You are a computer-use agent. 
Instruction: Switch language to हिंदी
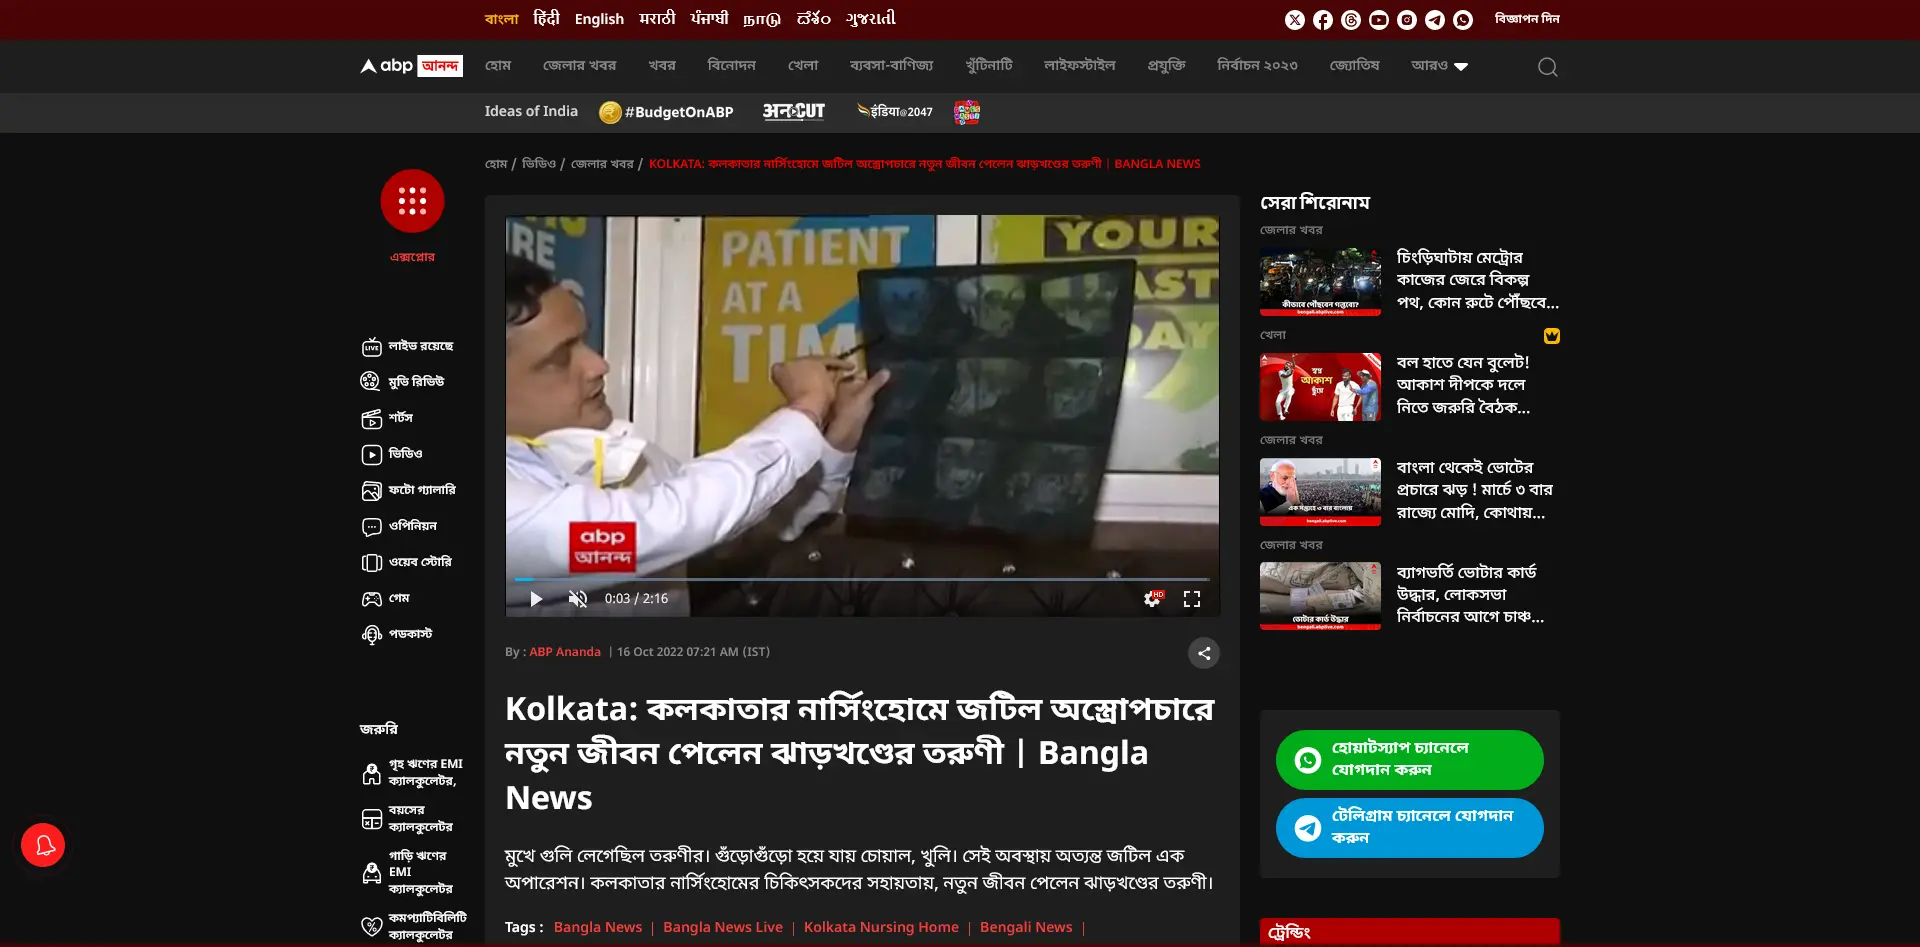click(546, 18)
